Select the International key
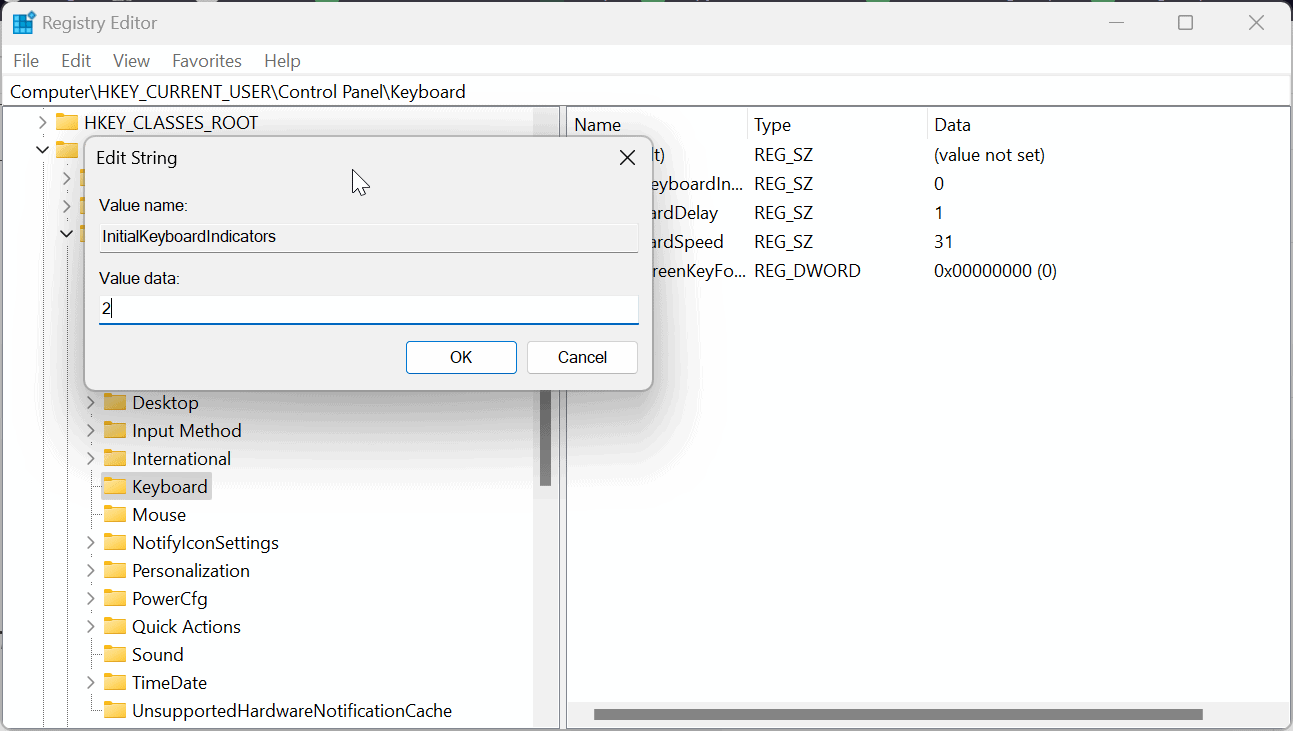 (x=181, y=459)
